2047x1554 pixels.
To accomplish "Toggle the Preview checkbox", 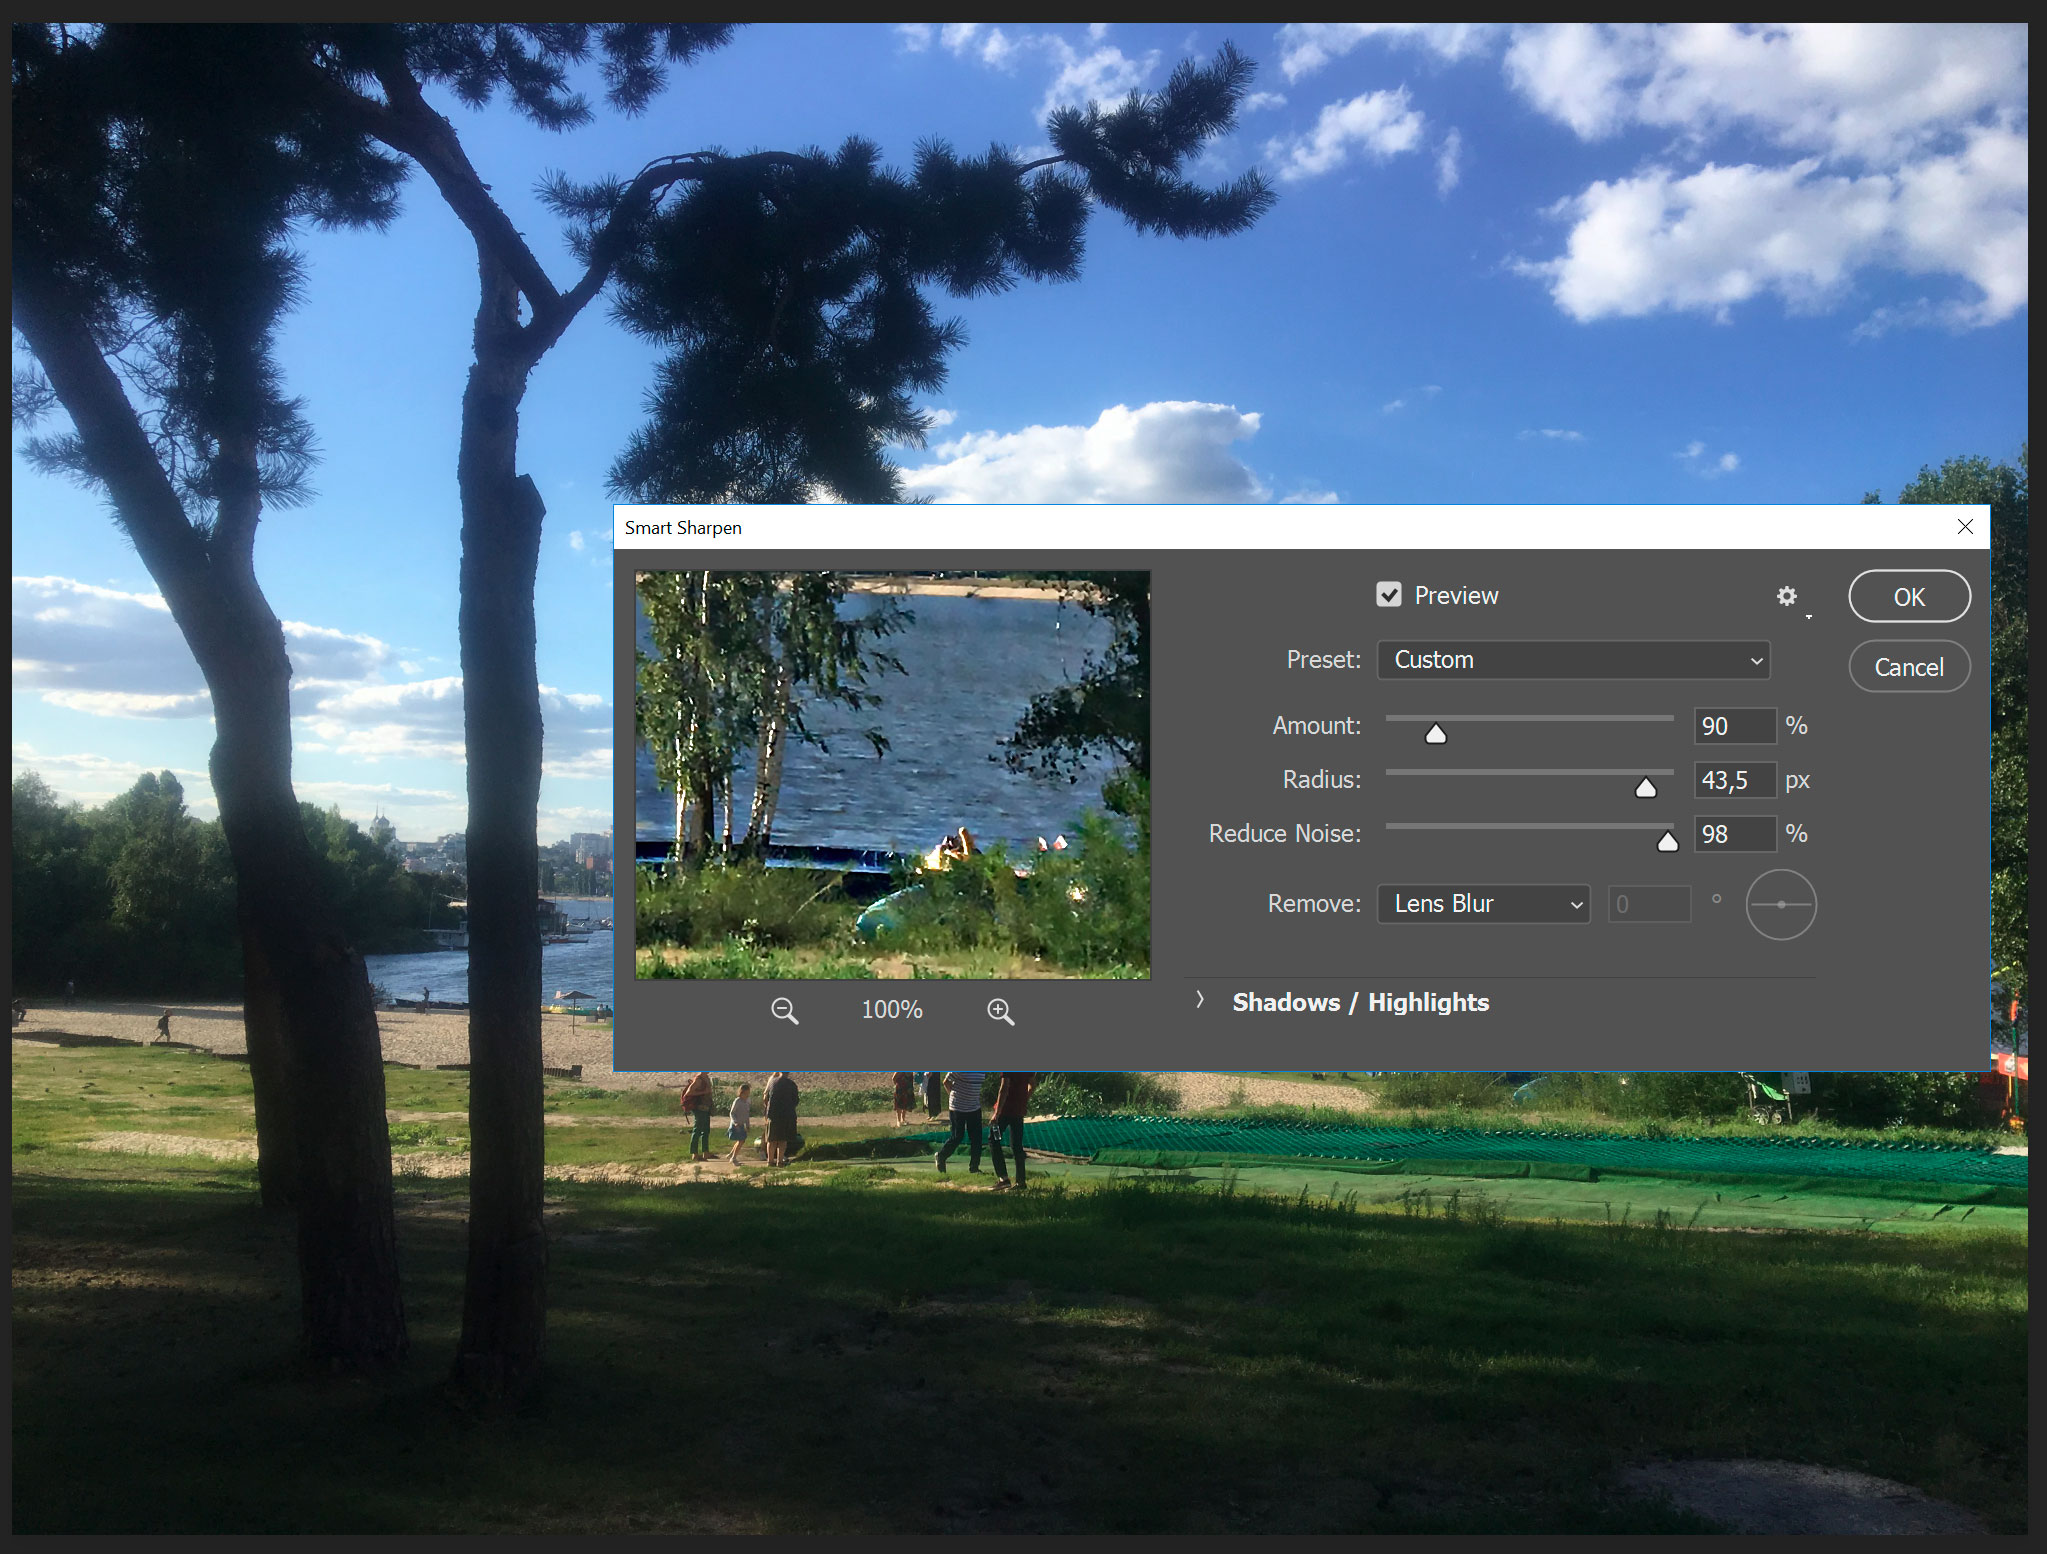I will pos(1389,595).
